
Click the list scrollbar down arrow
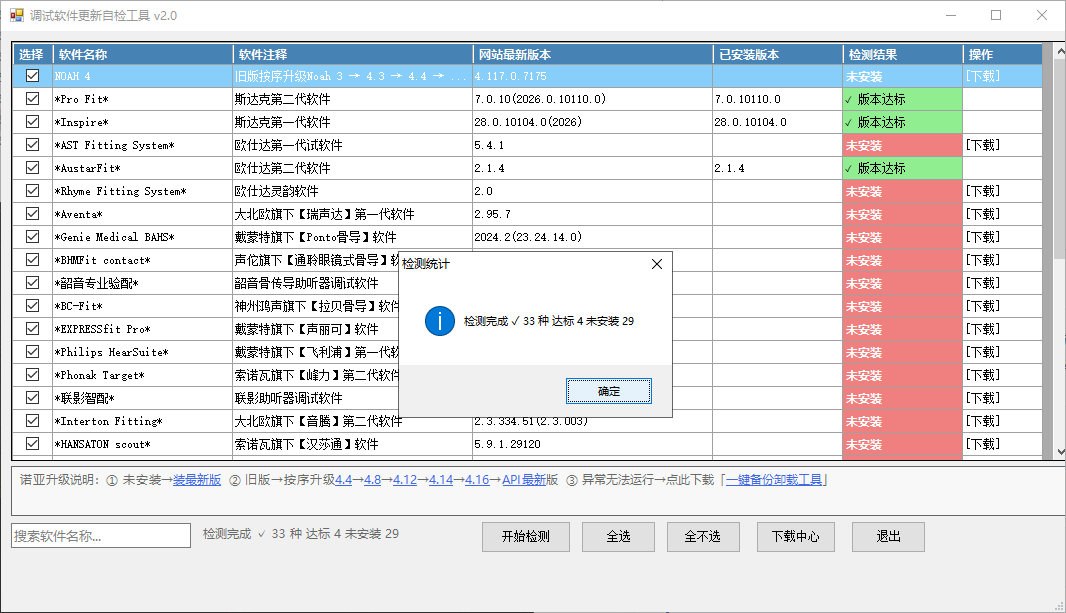[1060, 452]
